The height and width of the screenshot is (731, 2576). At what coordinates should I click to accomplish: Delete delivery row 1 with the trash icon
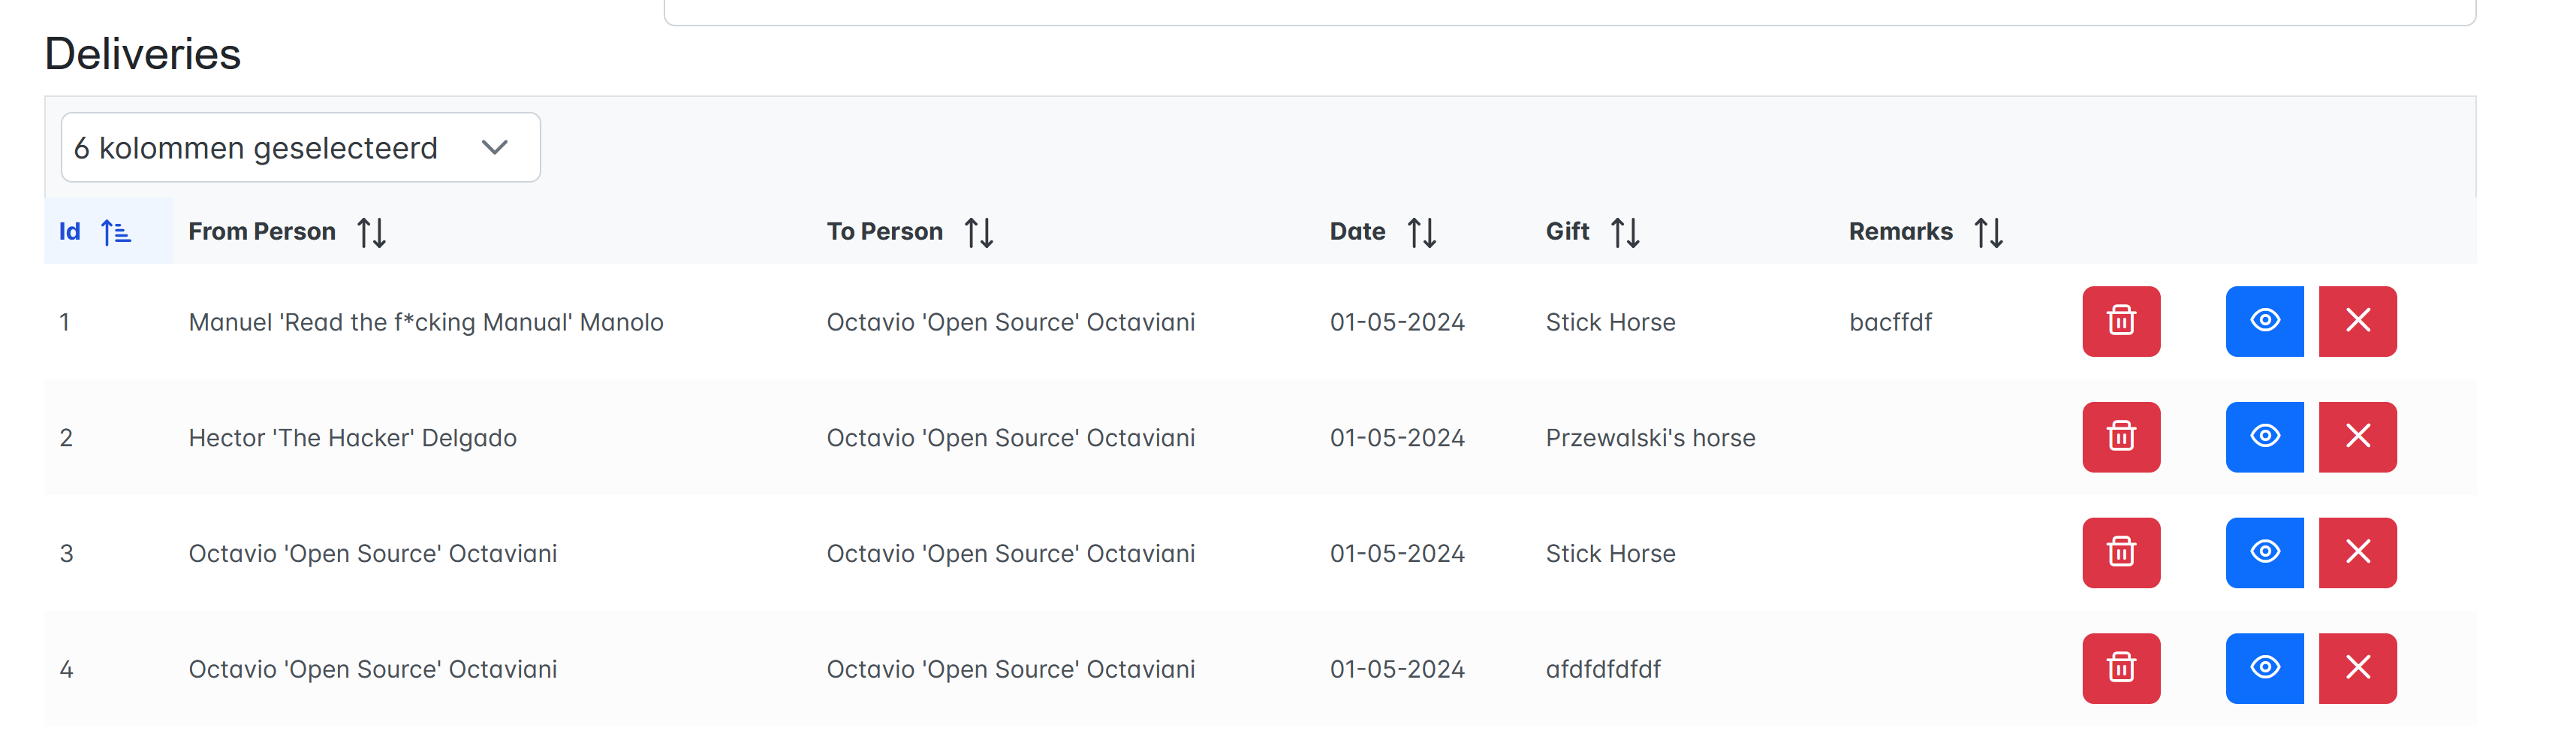coord(2121,321)
